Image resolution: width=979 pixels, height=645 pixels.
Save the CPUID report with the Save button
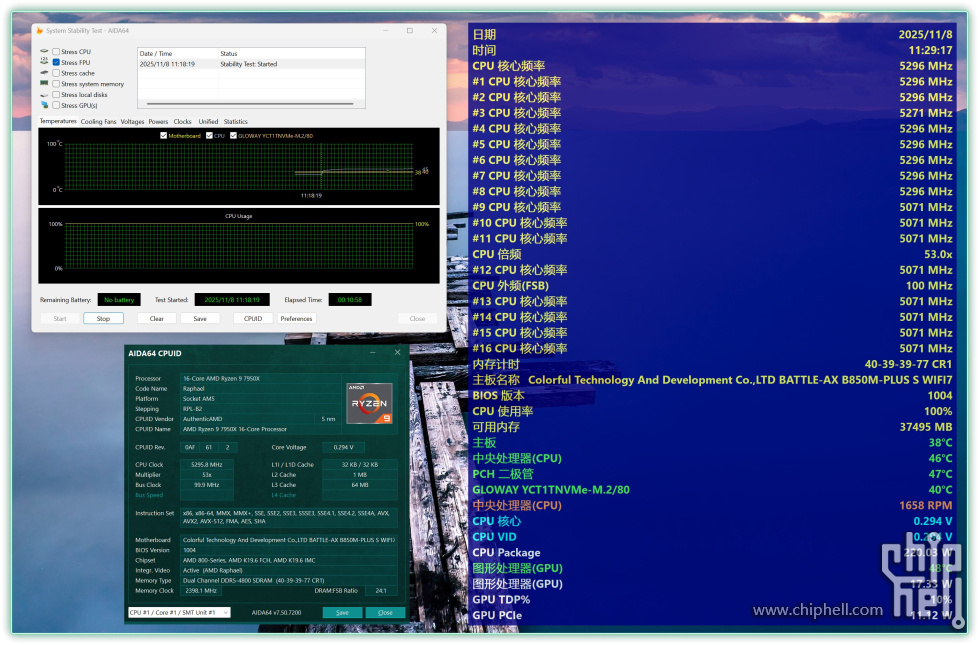[x=345, y=611]
